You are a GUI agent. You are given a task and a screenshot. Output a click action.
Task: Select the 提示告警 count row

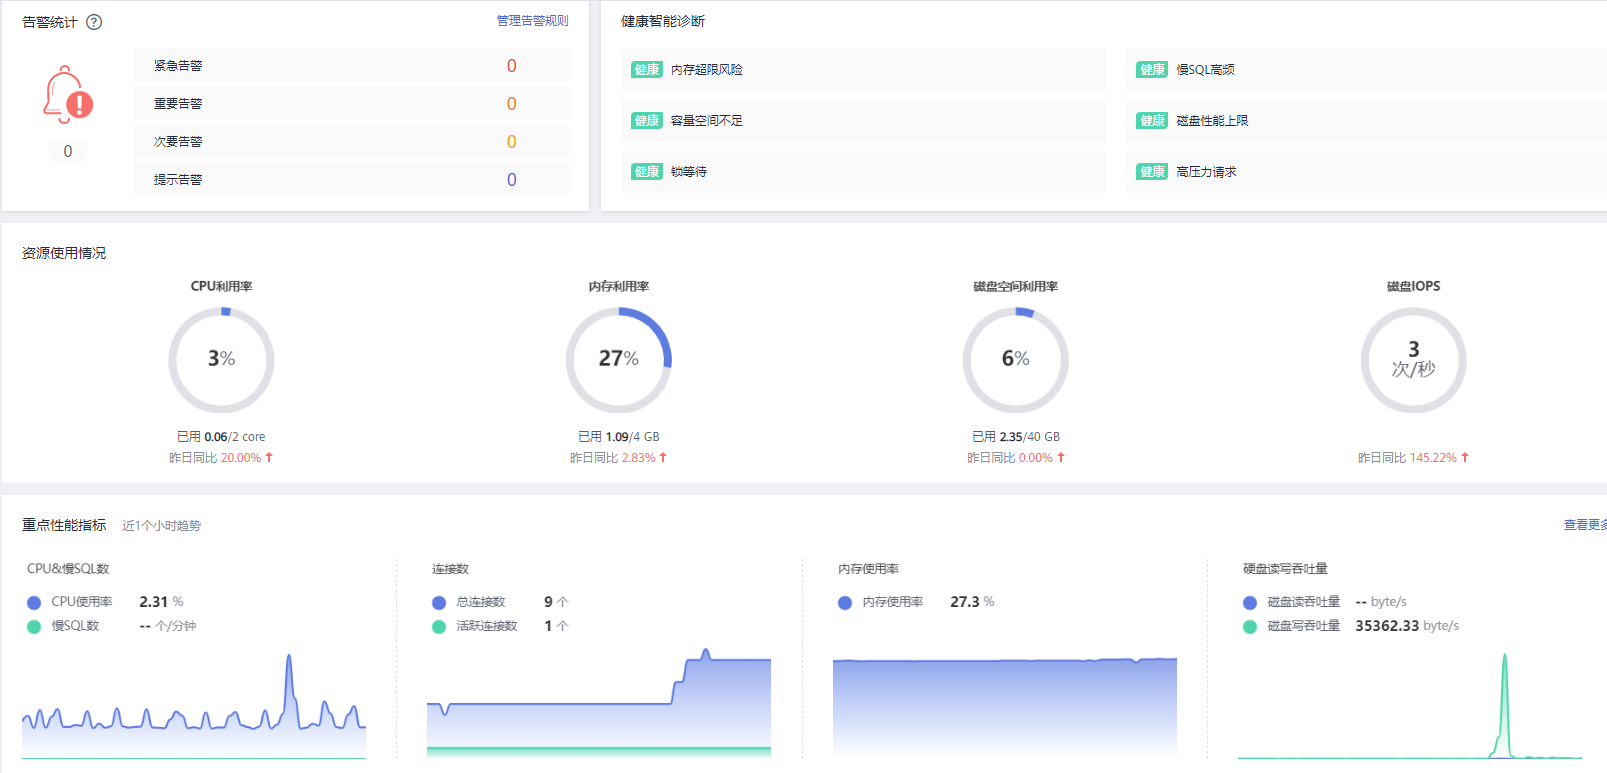(x=351, y=180)
